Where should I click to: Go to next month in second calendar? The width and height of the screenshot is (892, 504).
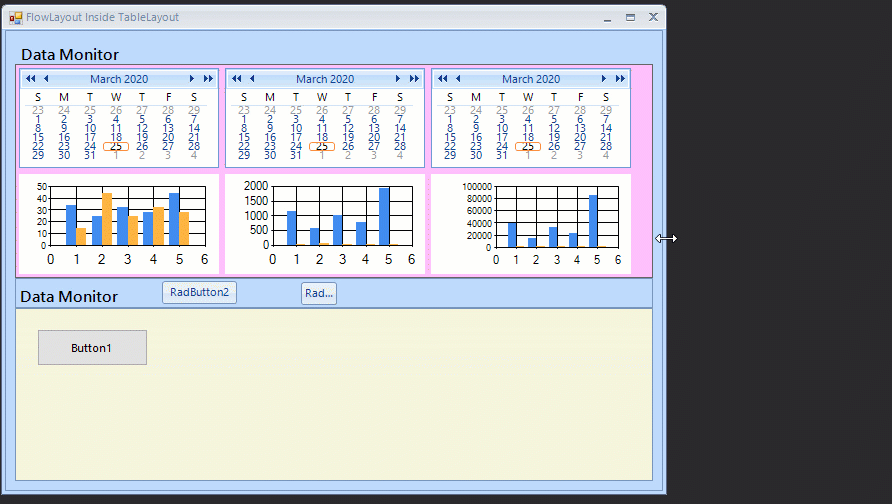click(398, 79)
